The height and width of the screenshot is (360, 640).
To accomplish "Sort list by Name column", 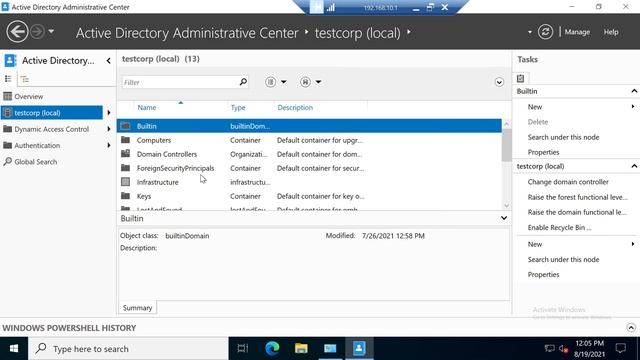I will 147,107.
